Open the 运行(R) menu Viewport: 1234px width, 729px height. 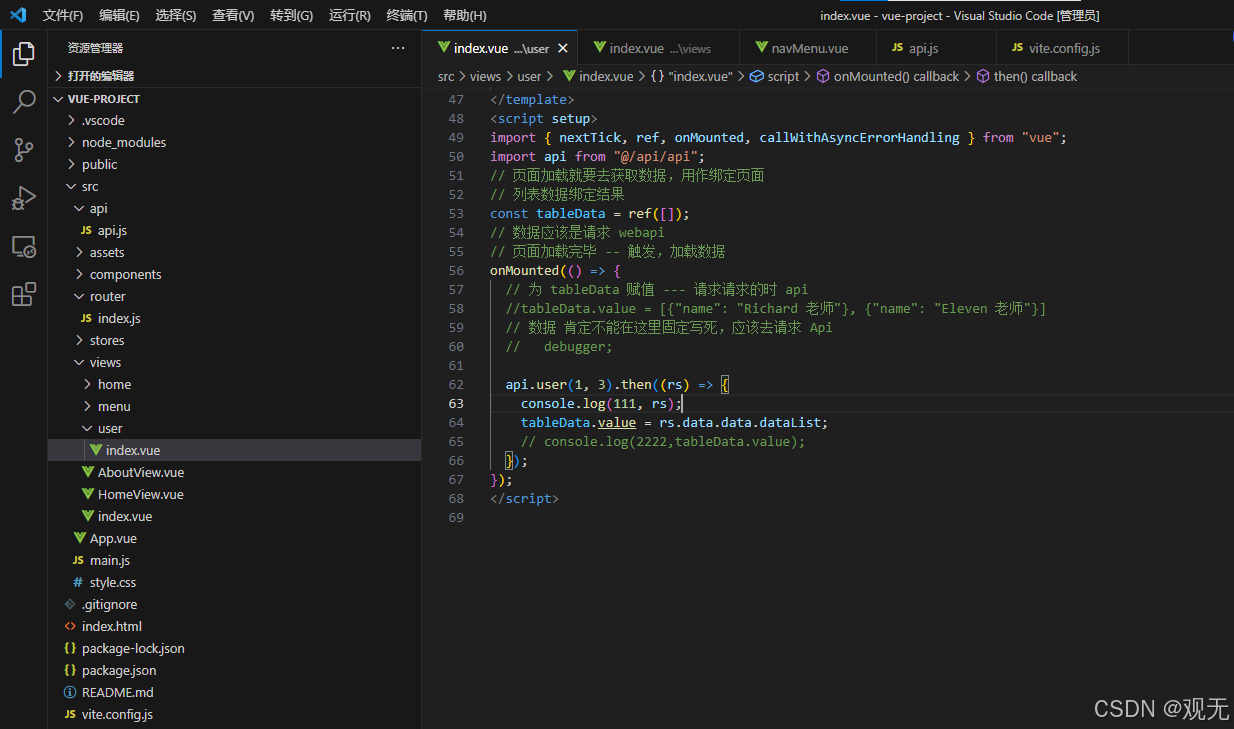click(349, 15)
